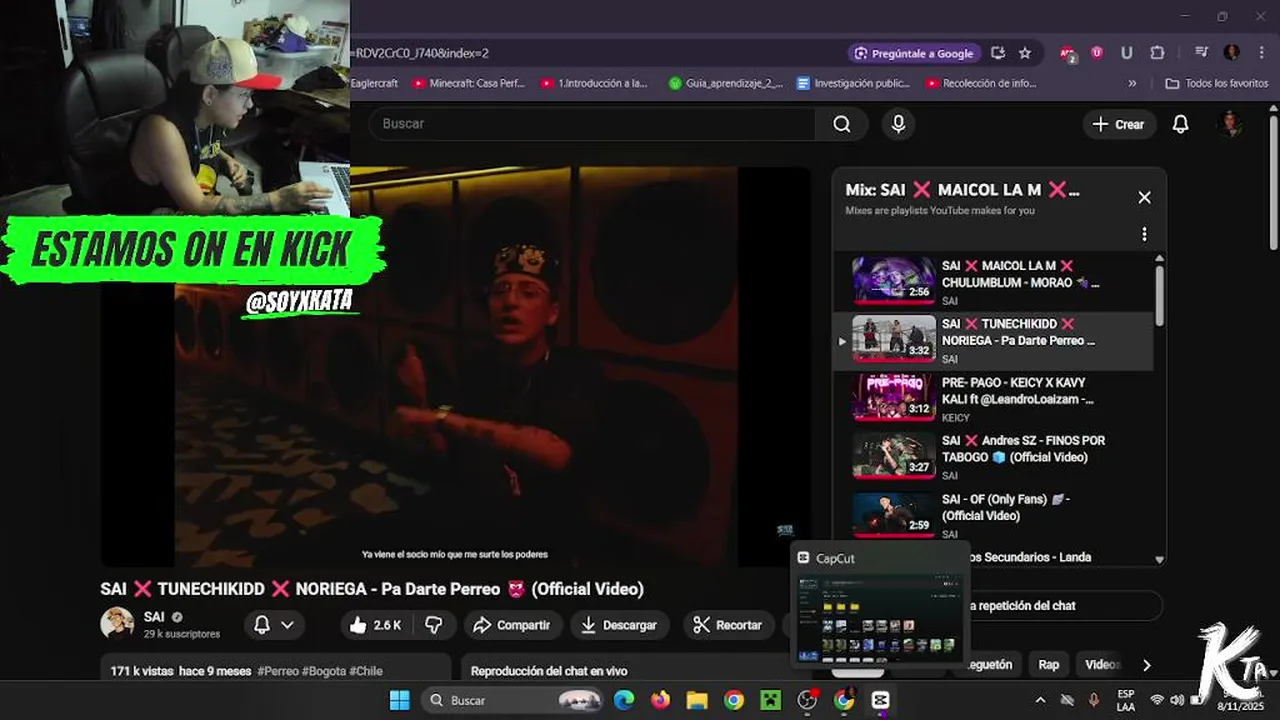Open the Windows Start menu
The height and width of the screenshot is (720, 1280).
[x=399, y=700]
